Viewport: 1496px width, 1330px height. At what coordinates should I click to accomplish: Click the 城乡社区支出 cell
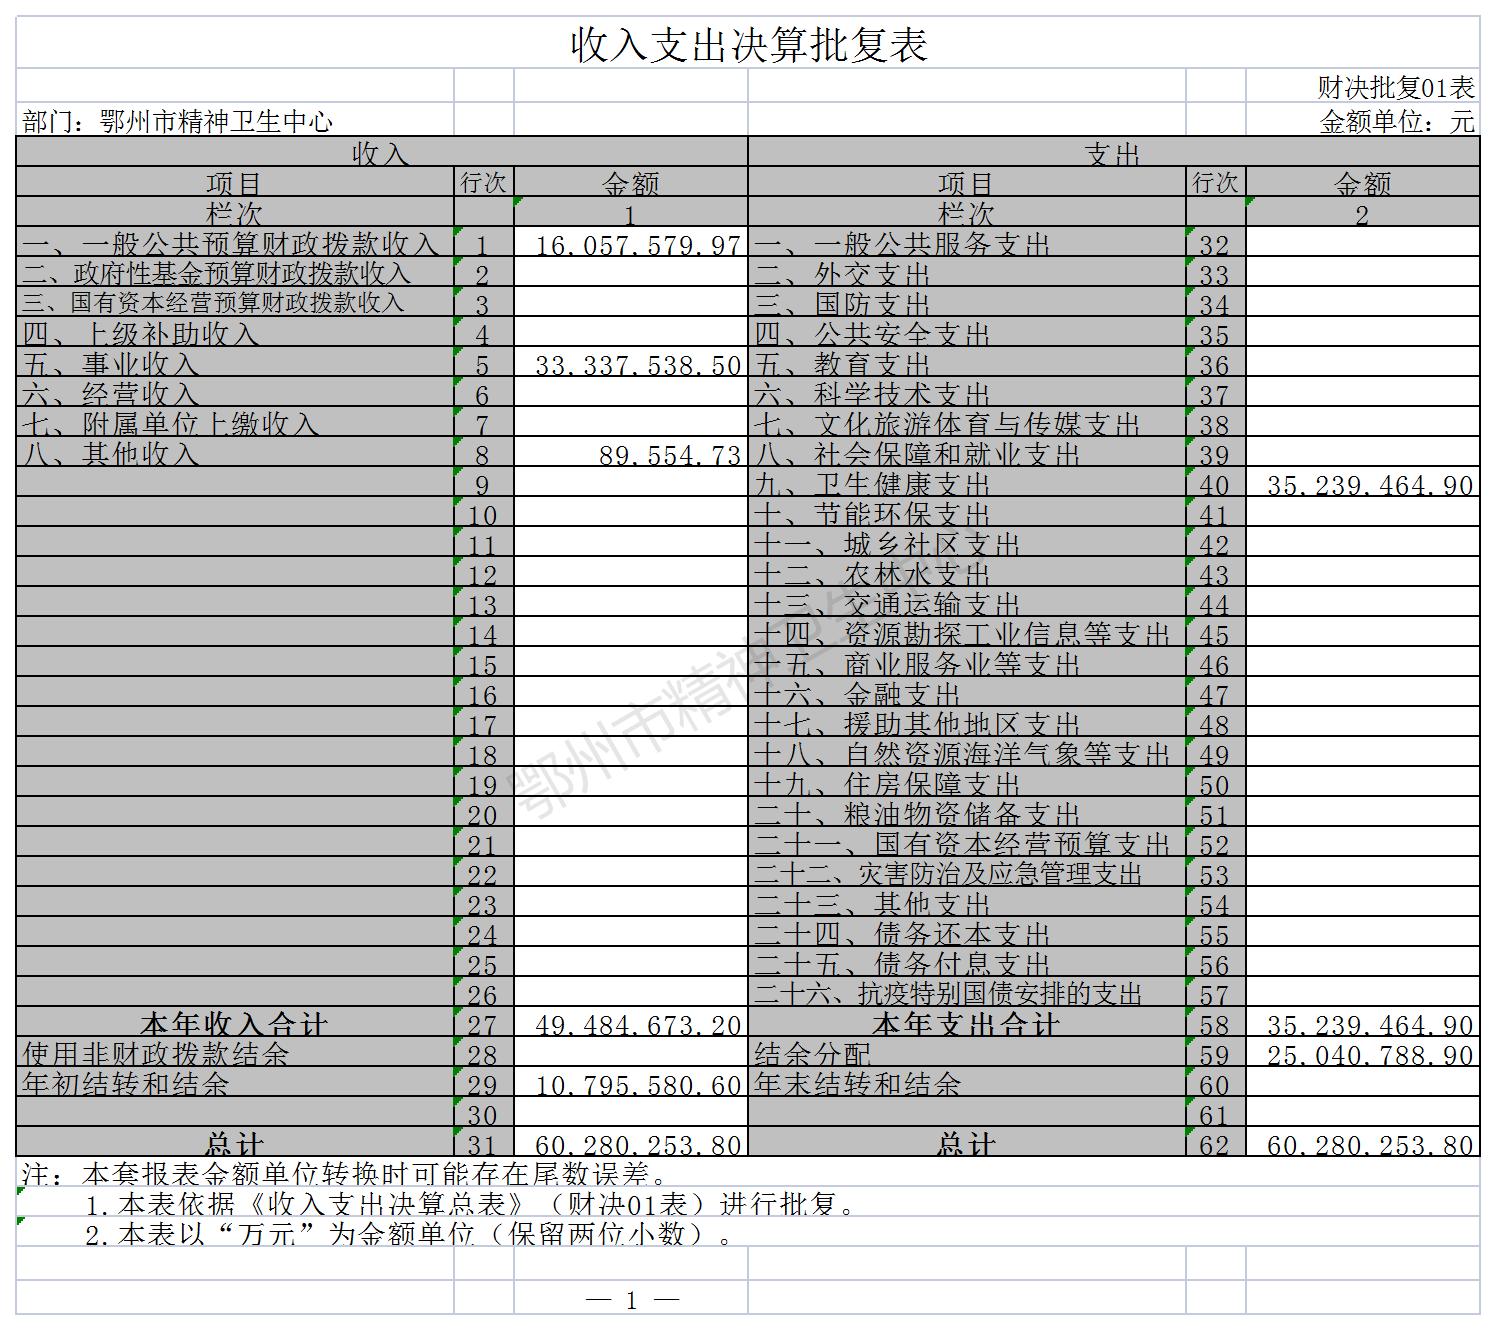point(967,543)
